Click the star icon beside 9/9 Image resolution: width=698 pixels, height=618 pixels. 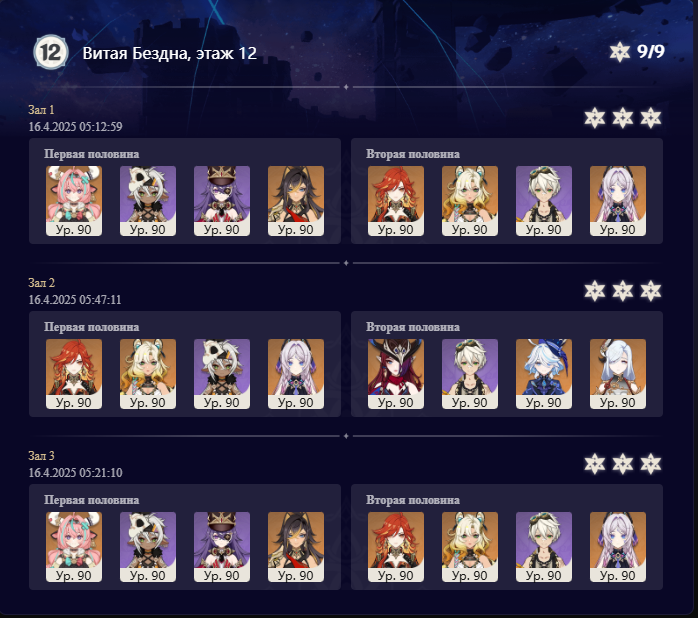tap(620, 52)
